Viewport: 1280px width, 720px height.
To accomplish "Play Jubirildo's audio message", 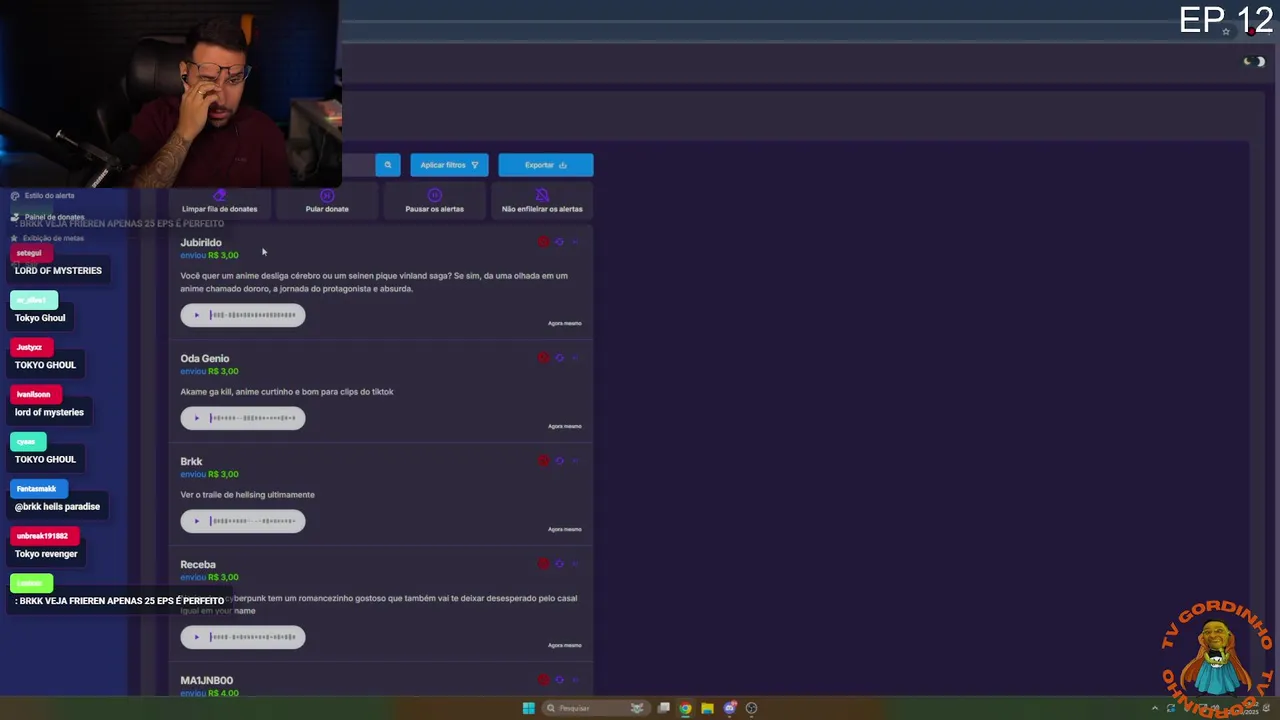I will point(196,315).
